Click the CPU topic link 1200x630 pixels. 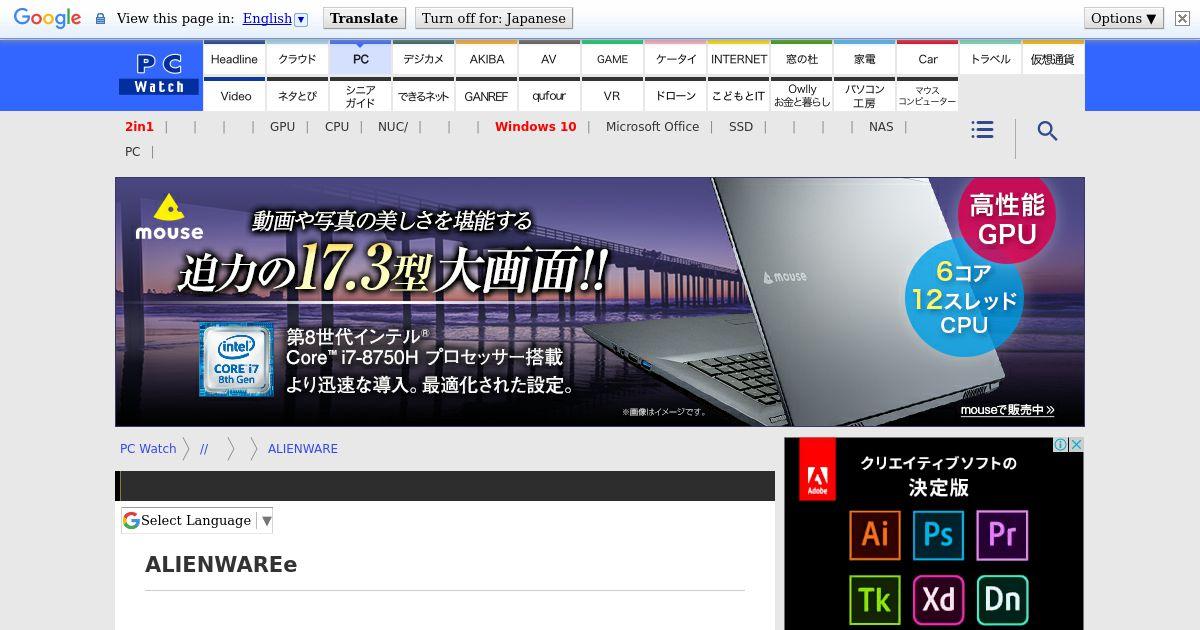point(337,127)
